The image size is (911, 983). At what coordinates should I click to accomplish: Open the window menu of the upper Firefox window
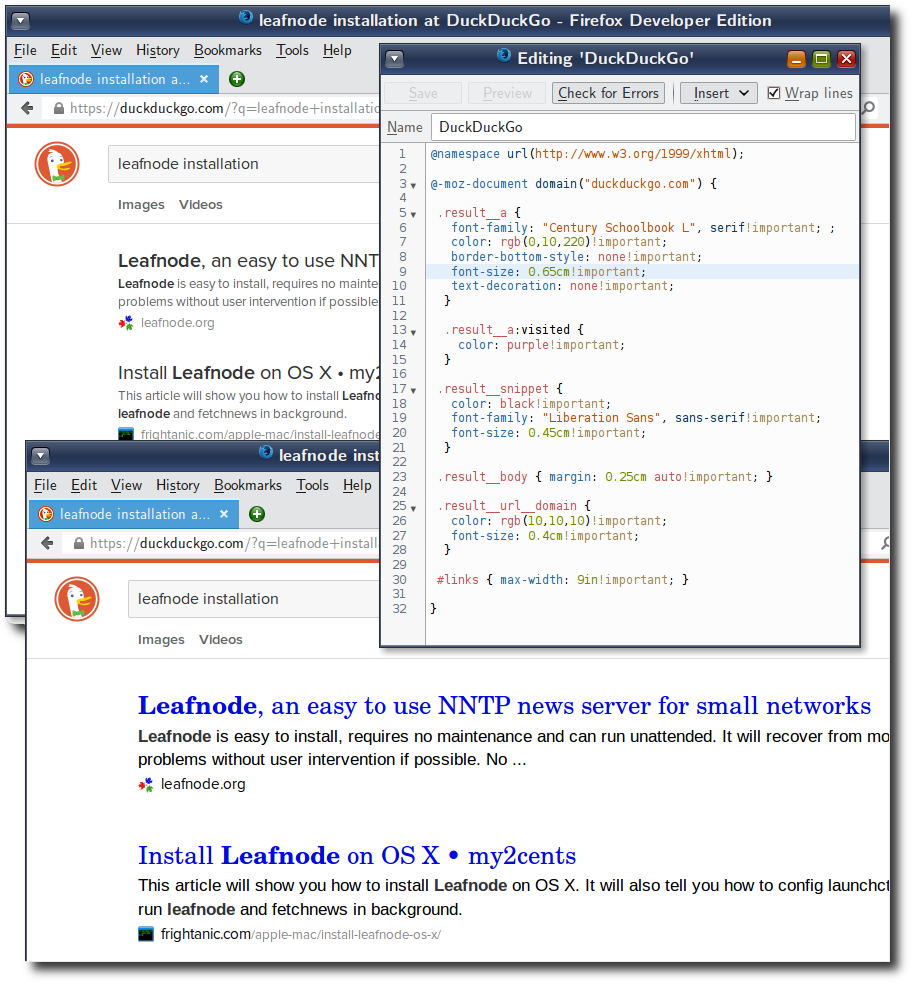pos(21,21)
